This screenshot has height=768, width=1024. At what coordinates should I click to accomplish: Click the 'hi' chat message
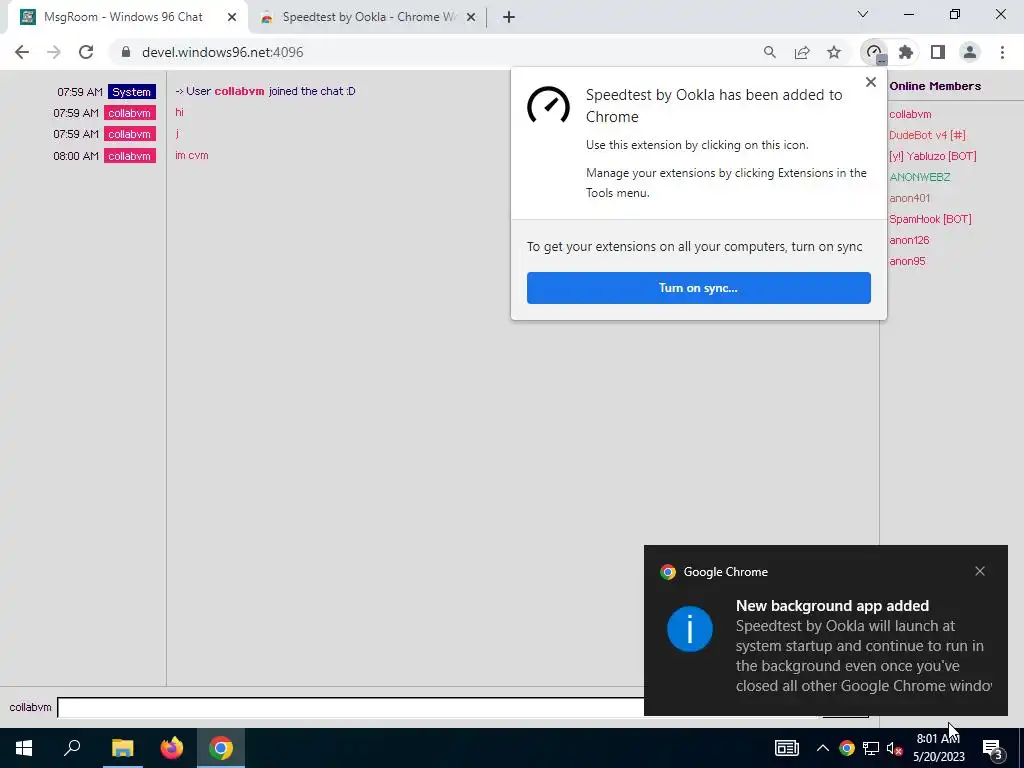[179, 112]
